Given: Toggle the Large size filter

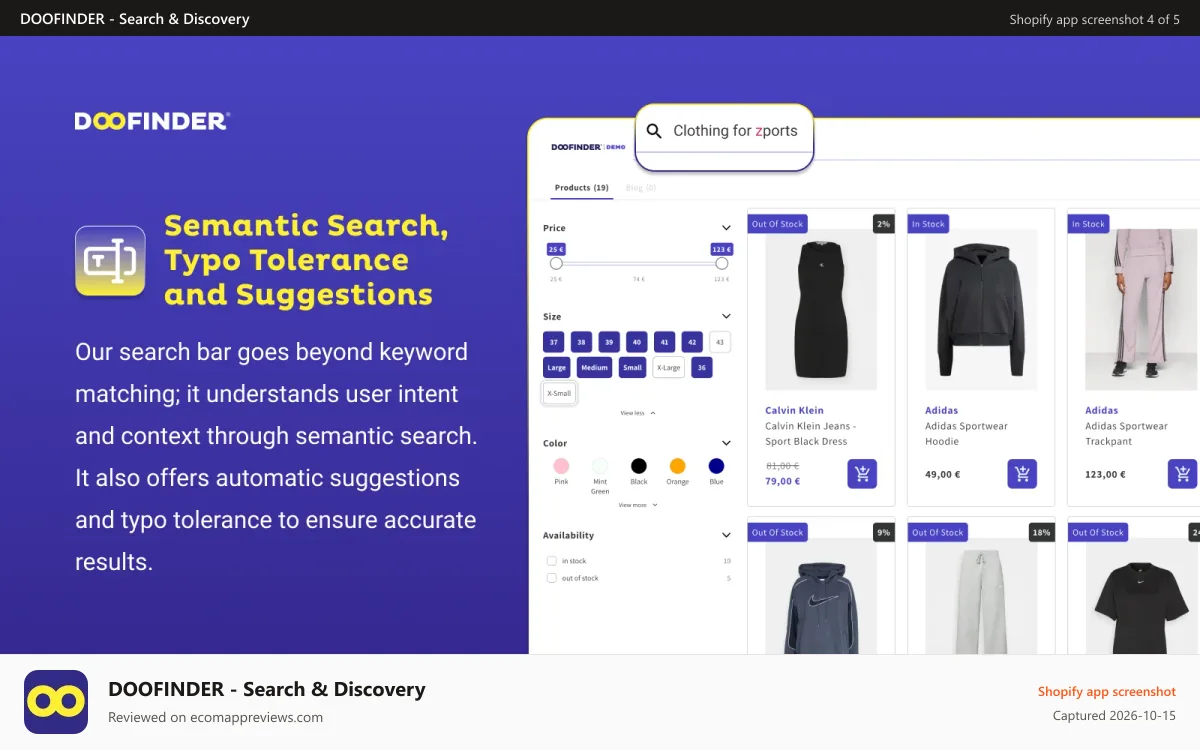Looking at the screenshot, I should (557, 367).
